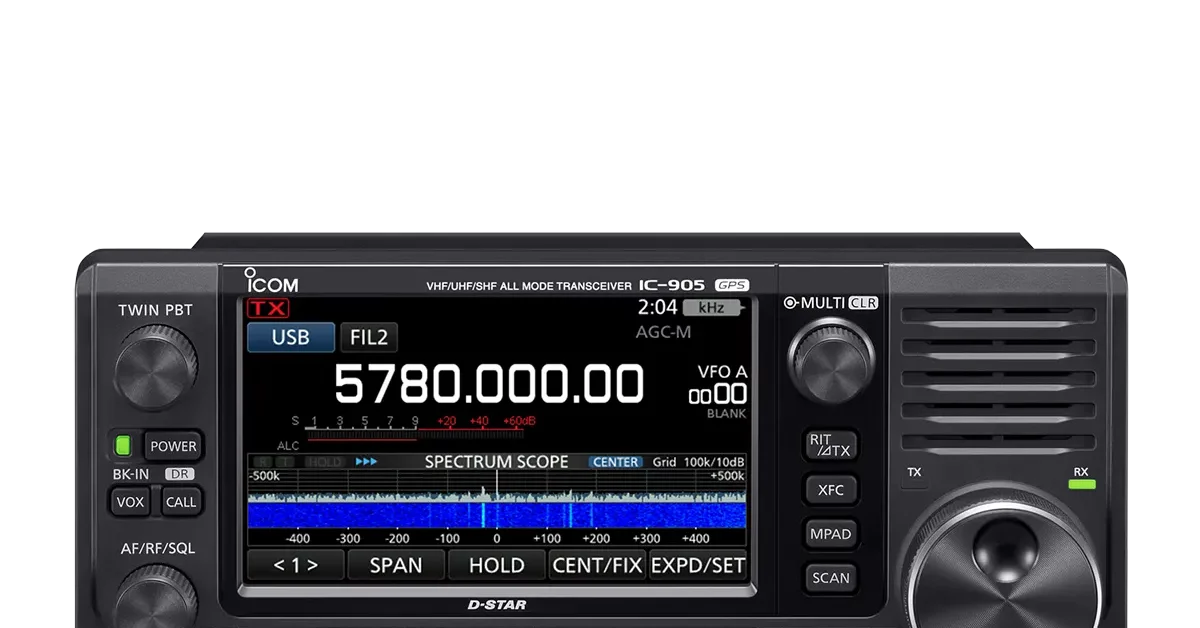Tap the CENTER scope mode badge
The width and height of the screenshot is (1200, 628).
[x=616, y=462]
